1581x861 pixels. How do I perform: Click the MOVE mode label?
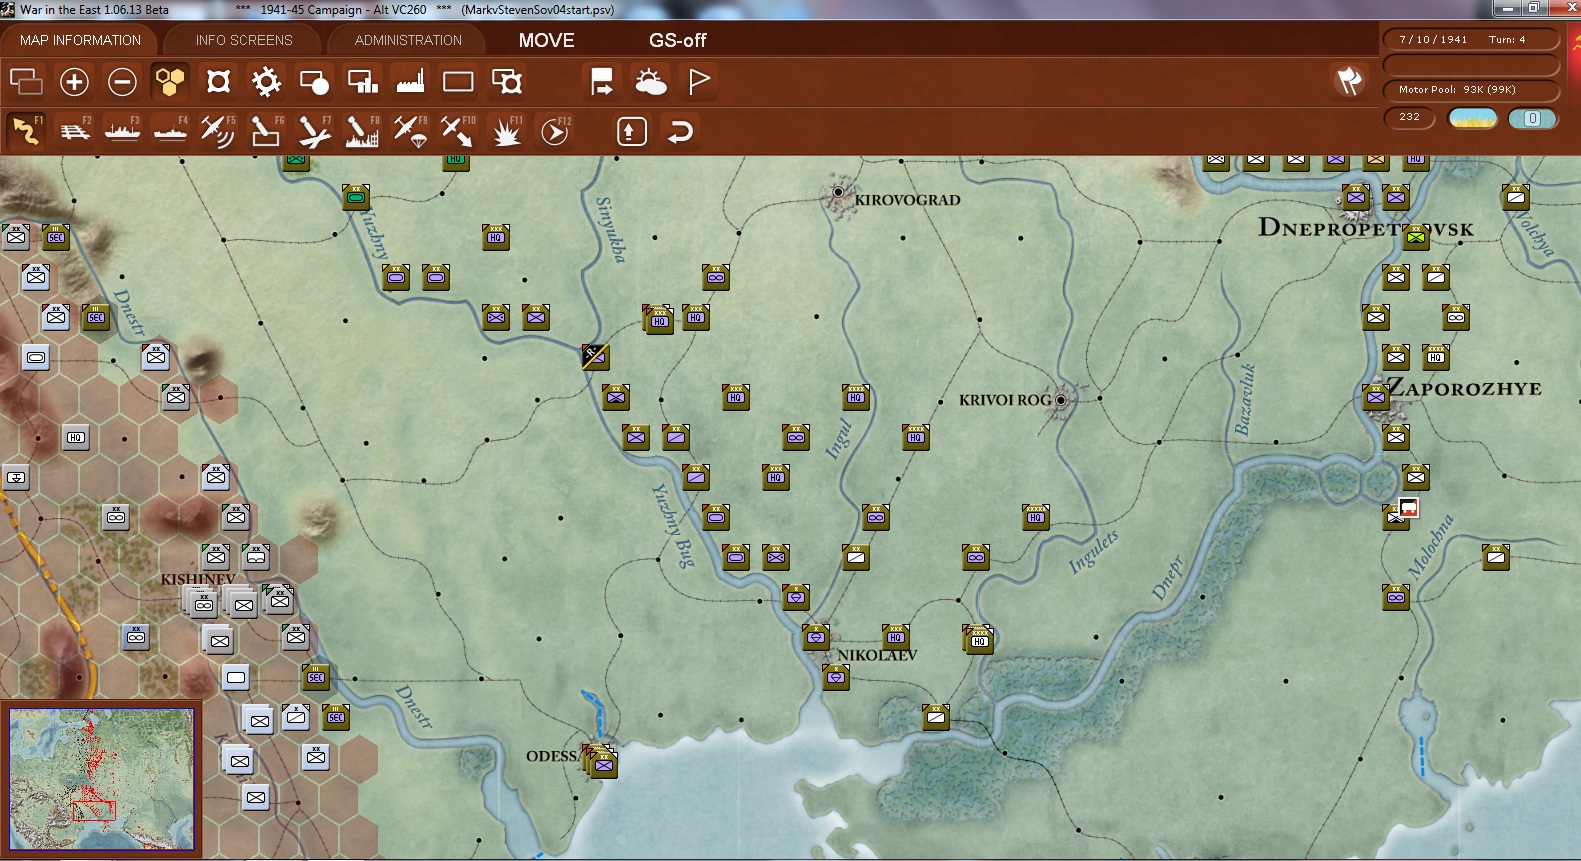546,40
